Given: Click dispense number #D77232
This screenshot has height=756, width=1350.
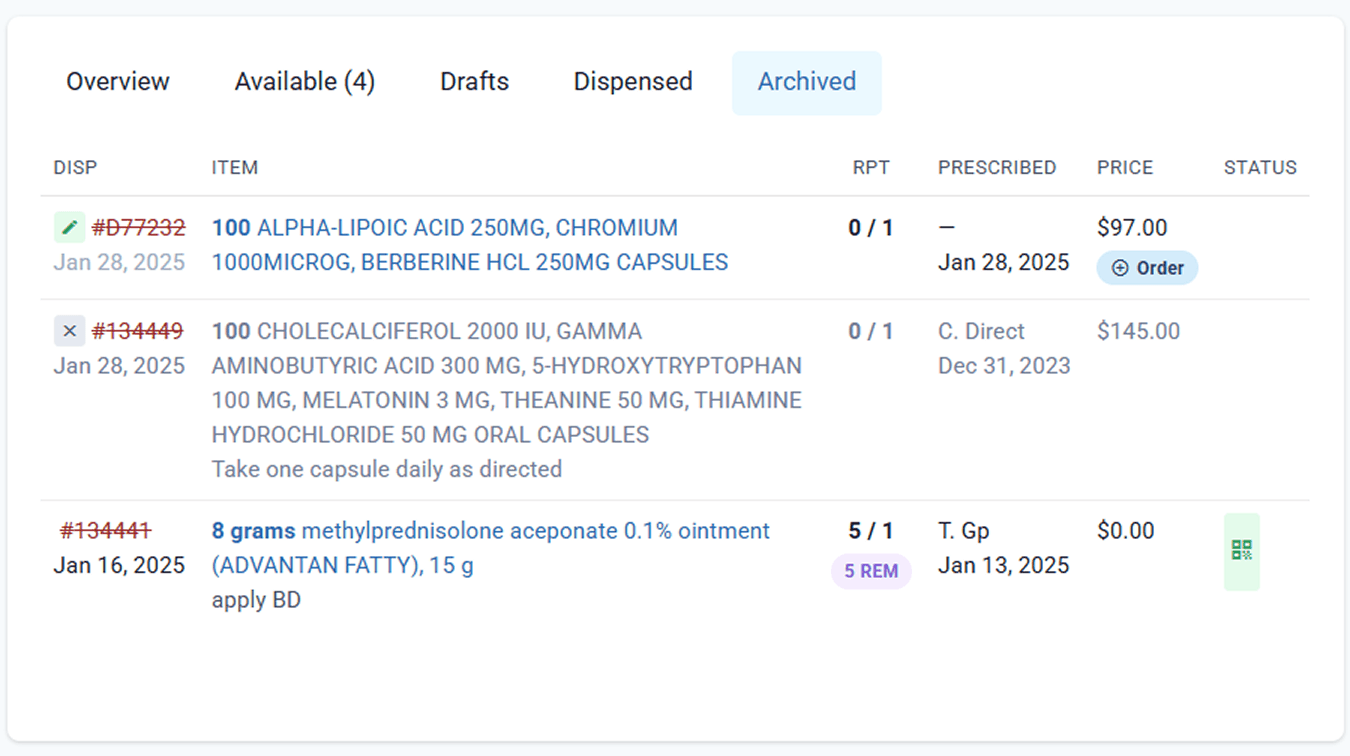Looking at the screenshot, I should [138, 228].
